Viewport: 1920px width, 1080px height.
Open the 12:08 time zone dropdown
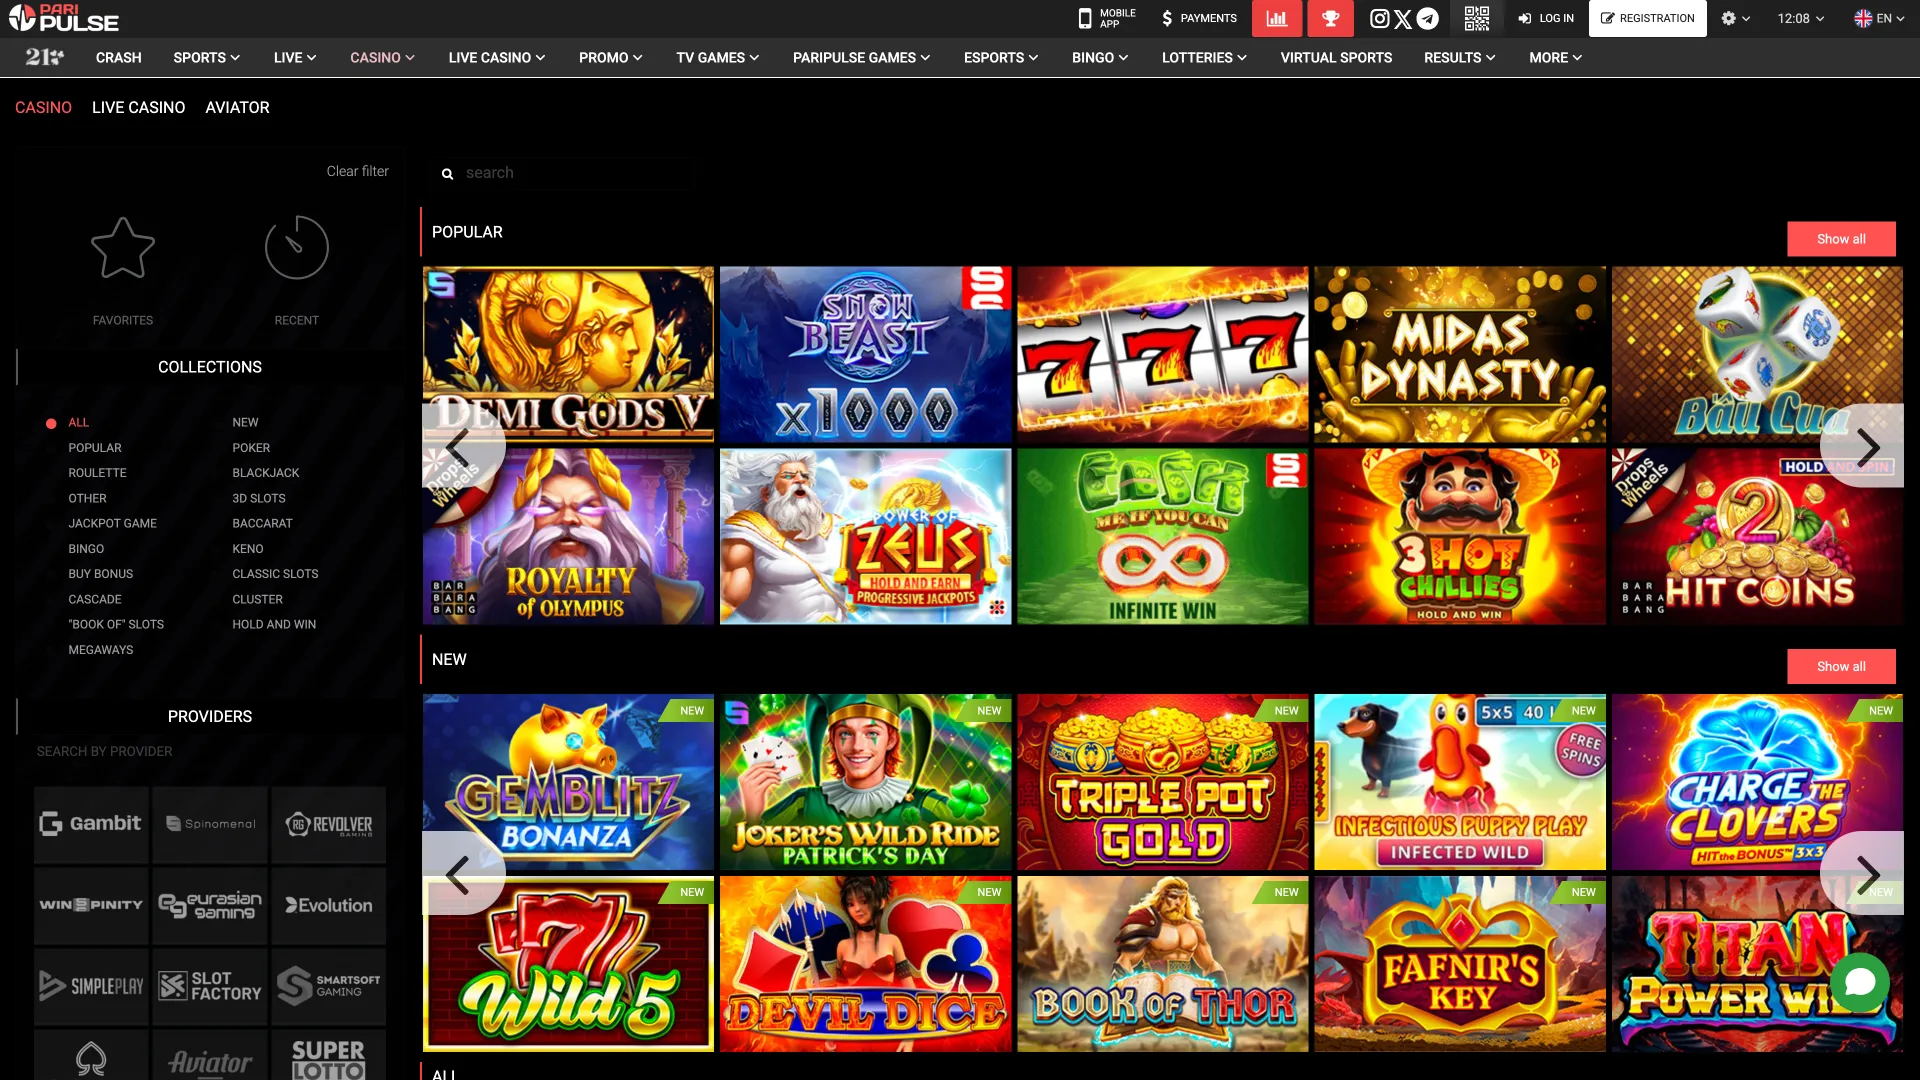[x=1801, y=18]
